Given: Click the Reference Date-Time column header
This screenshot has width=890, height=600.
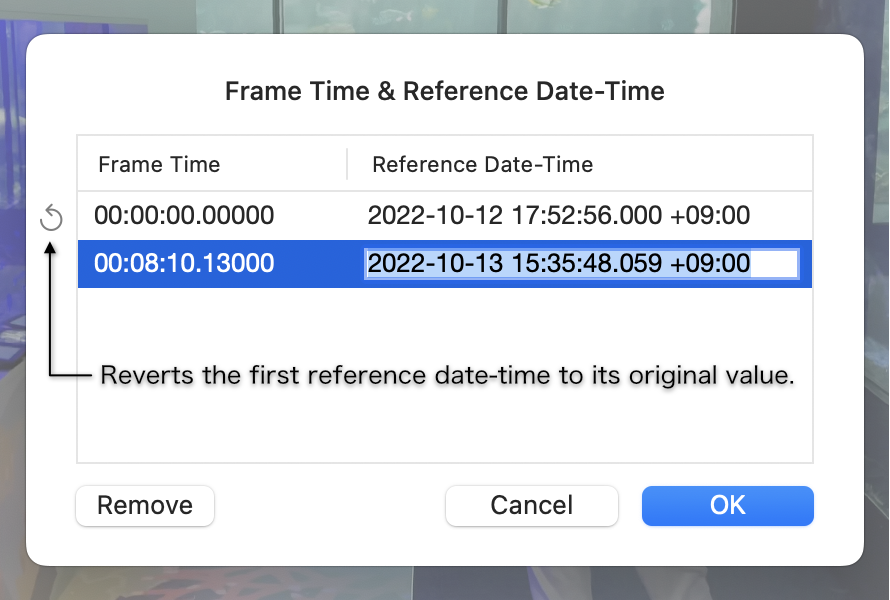Looking at the screenshot, I should tap(482, 164).
